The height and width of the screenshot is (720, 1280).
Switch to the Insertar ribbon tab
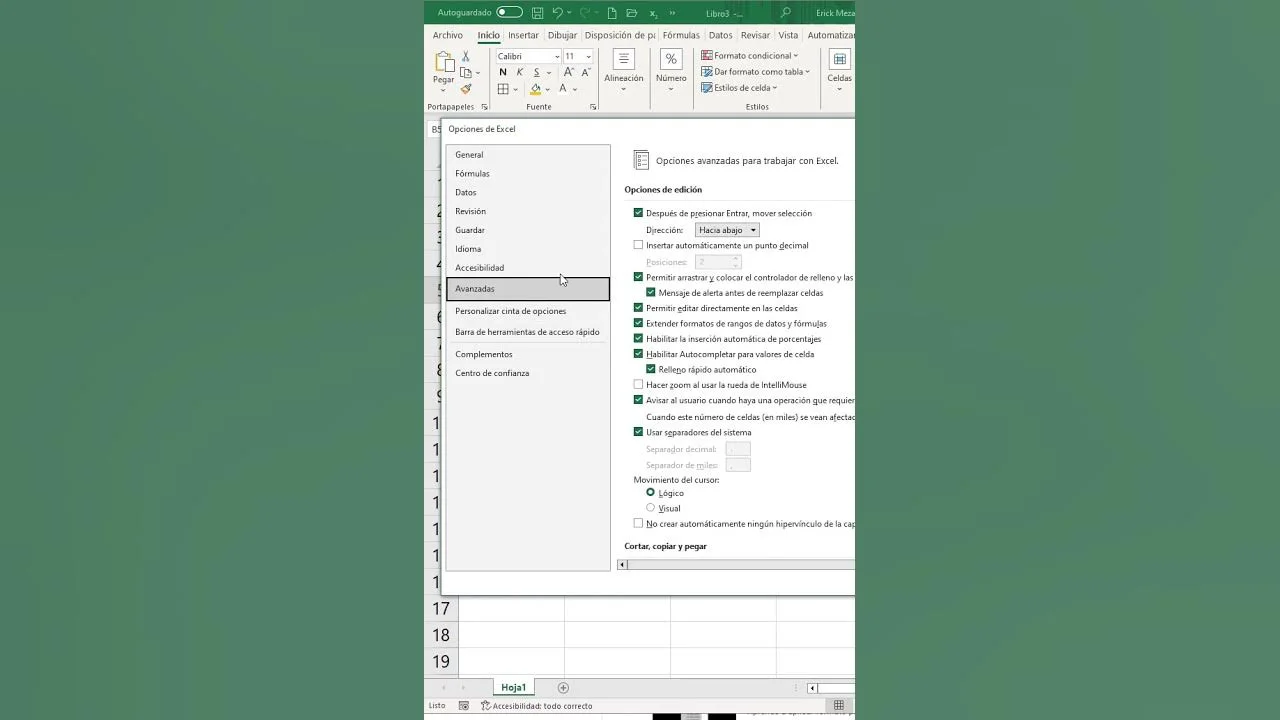pyautogui.click(x=523, y=35)
